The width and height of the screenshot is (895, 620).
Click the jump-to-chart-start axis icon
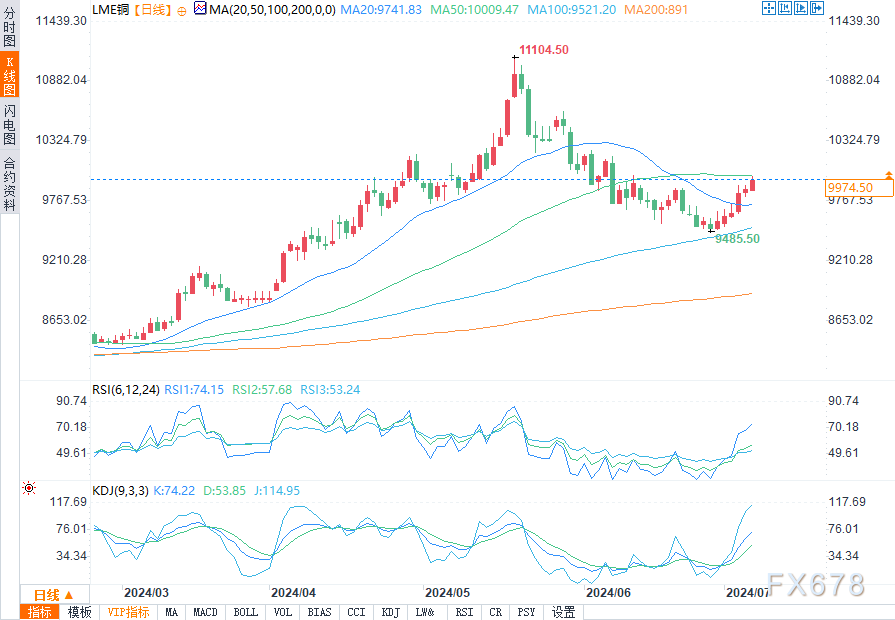(785, 8)
